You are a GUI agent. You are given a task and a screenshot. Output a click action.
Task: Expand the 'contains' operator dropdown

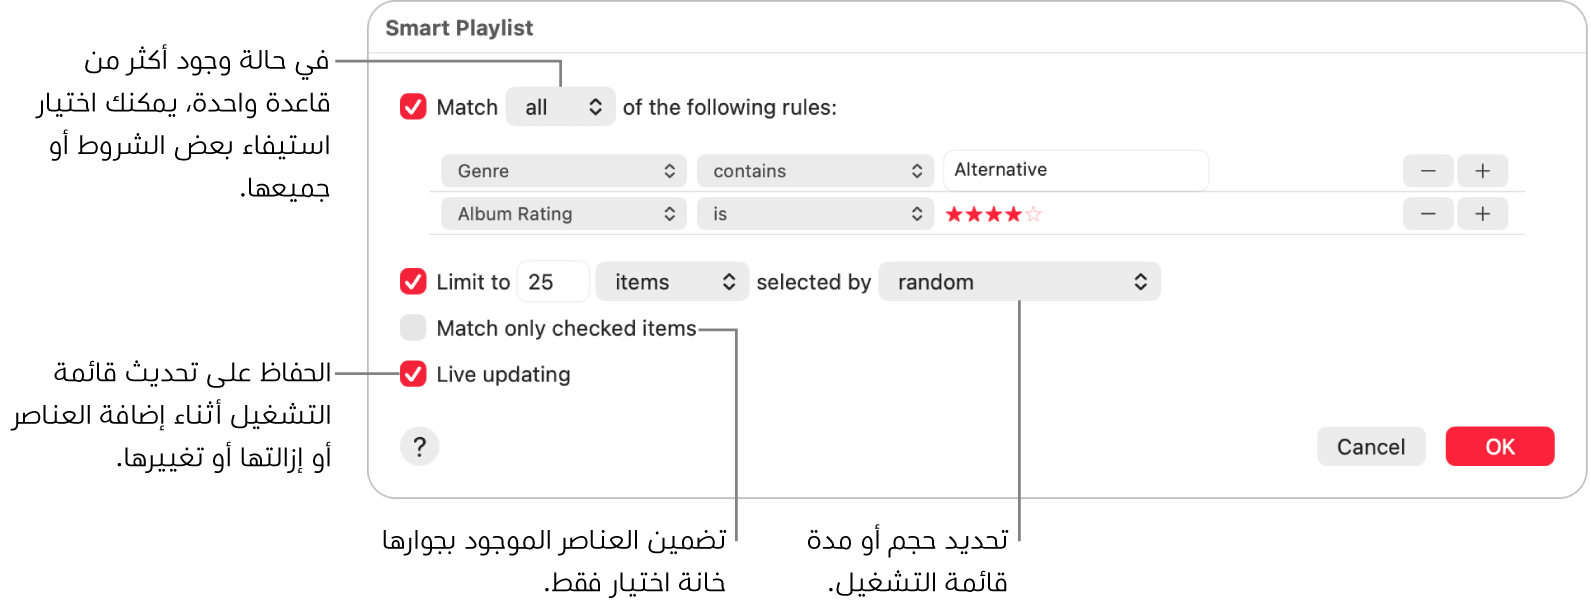[x=815, y=171]
